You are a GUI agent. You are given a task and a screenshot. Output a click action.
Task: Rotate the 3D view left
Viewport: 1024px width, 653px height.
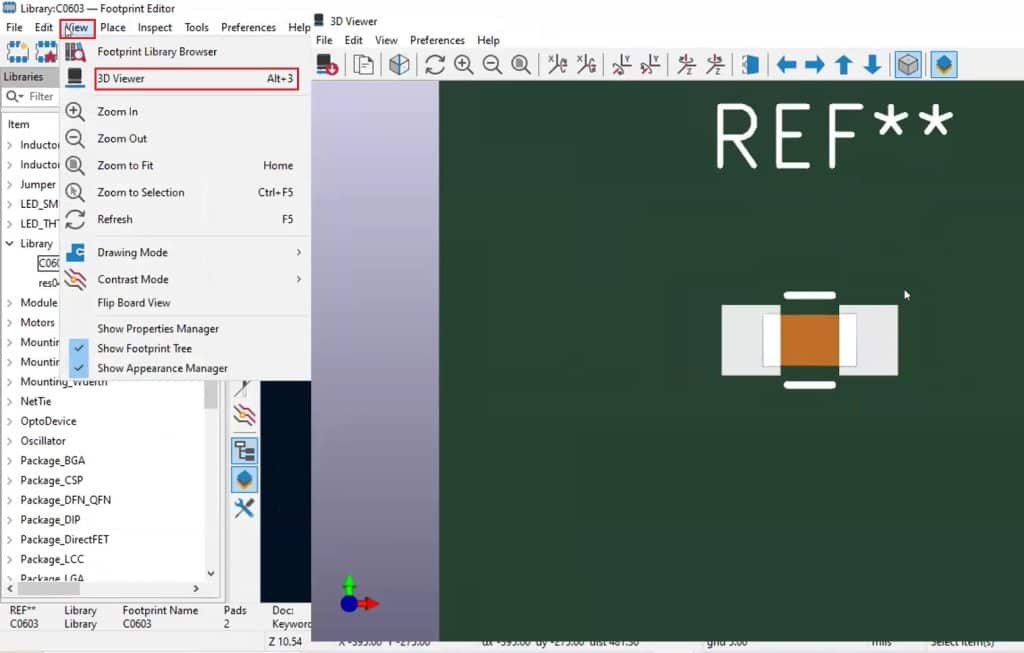pyautogui.click(x=684, y=64)
